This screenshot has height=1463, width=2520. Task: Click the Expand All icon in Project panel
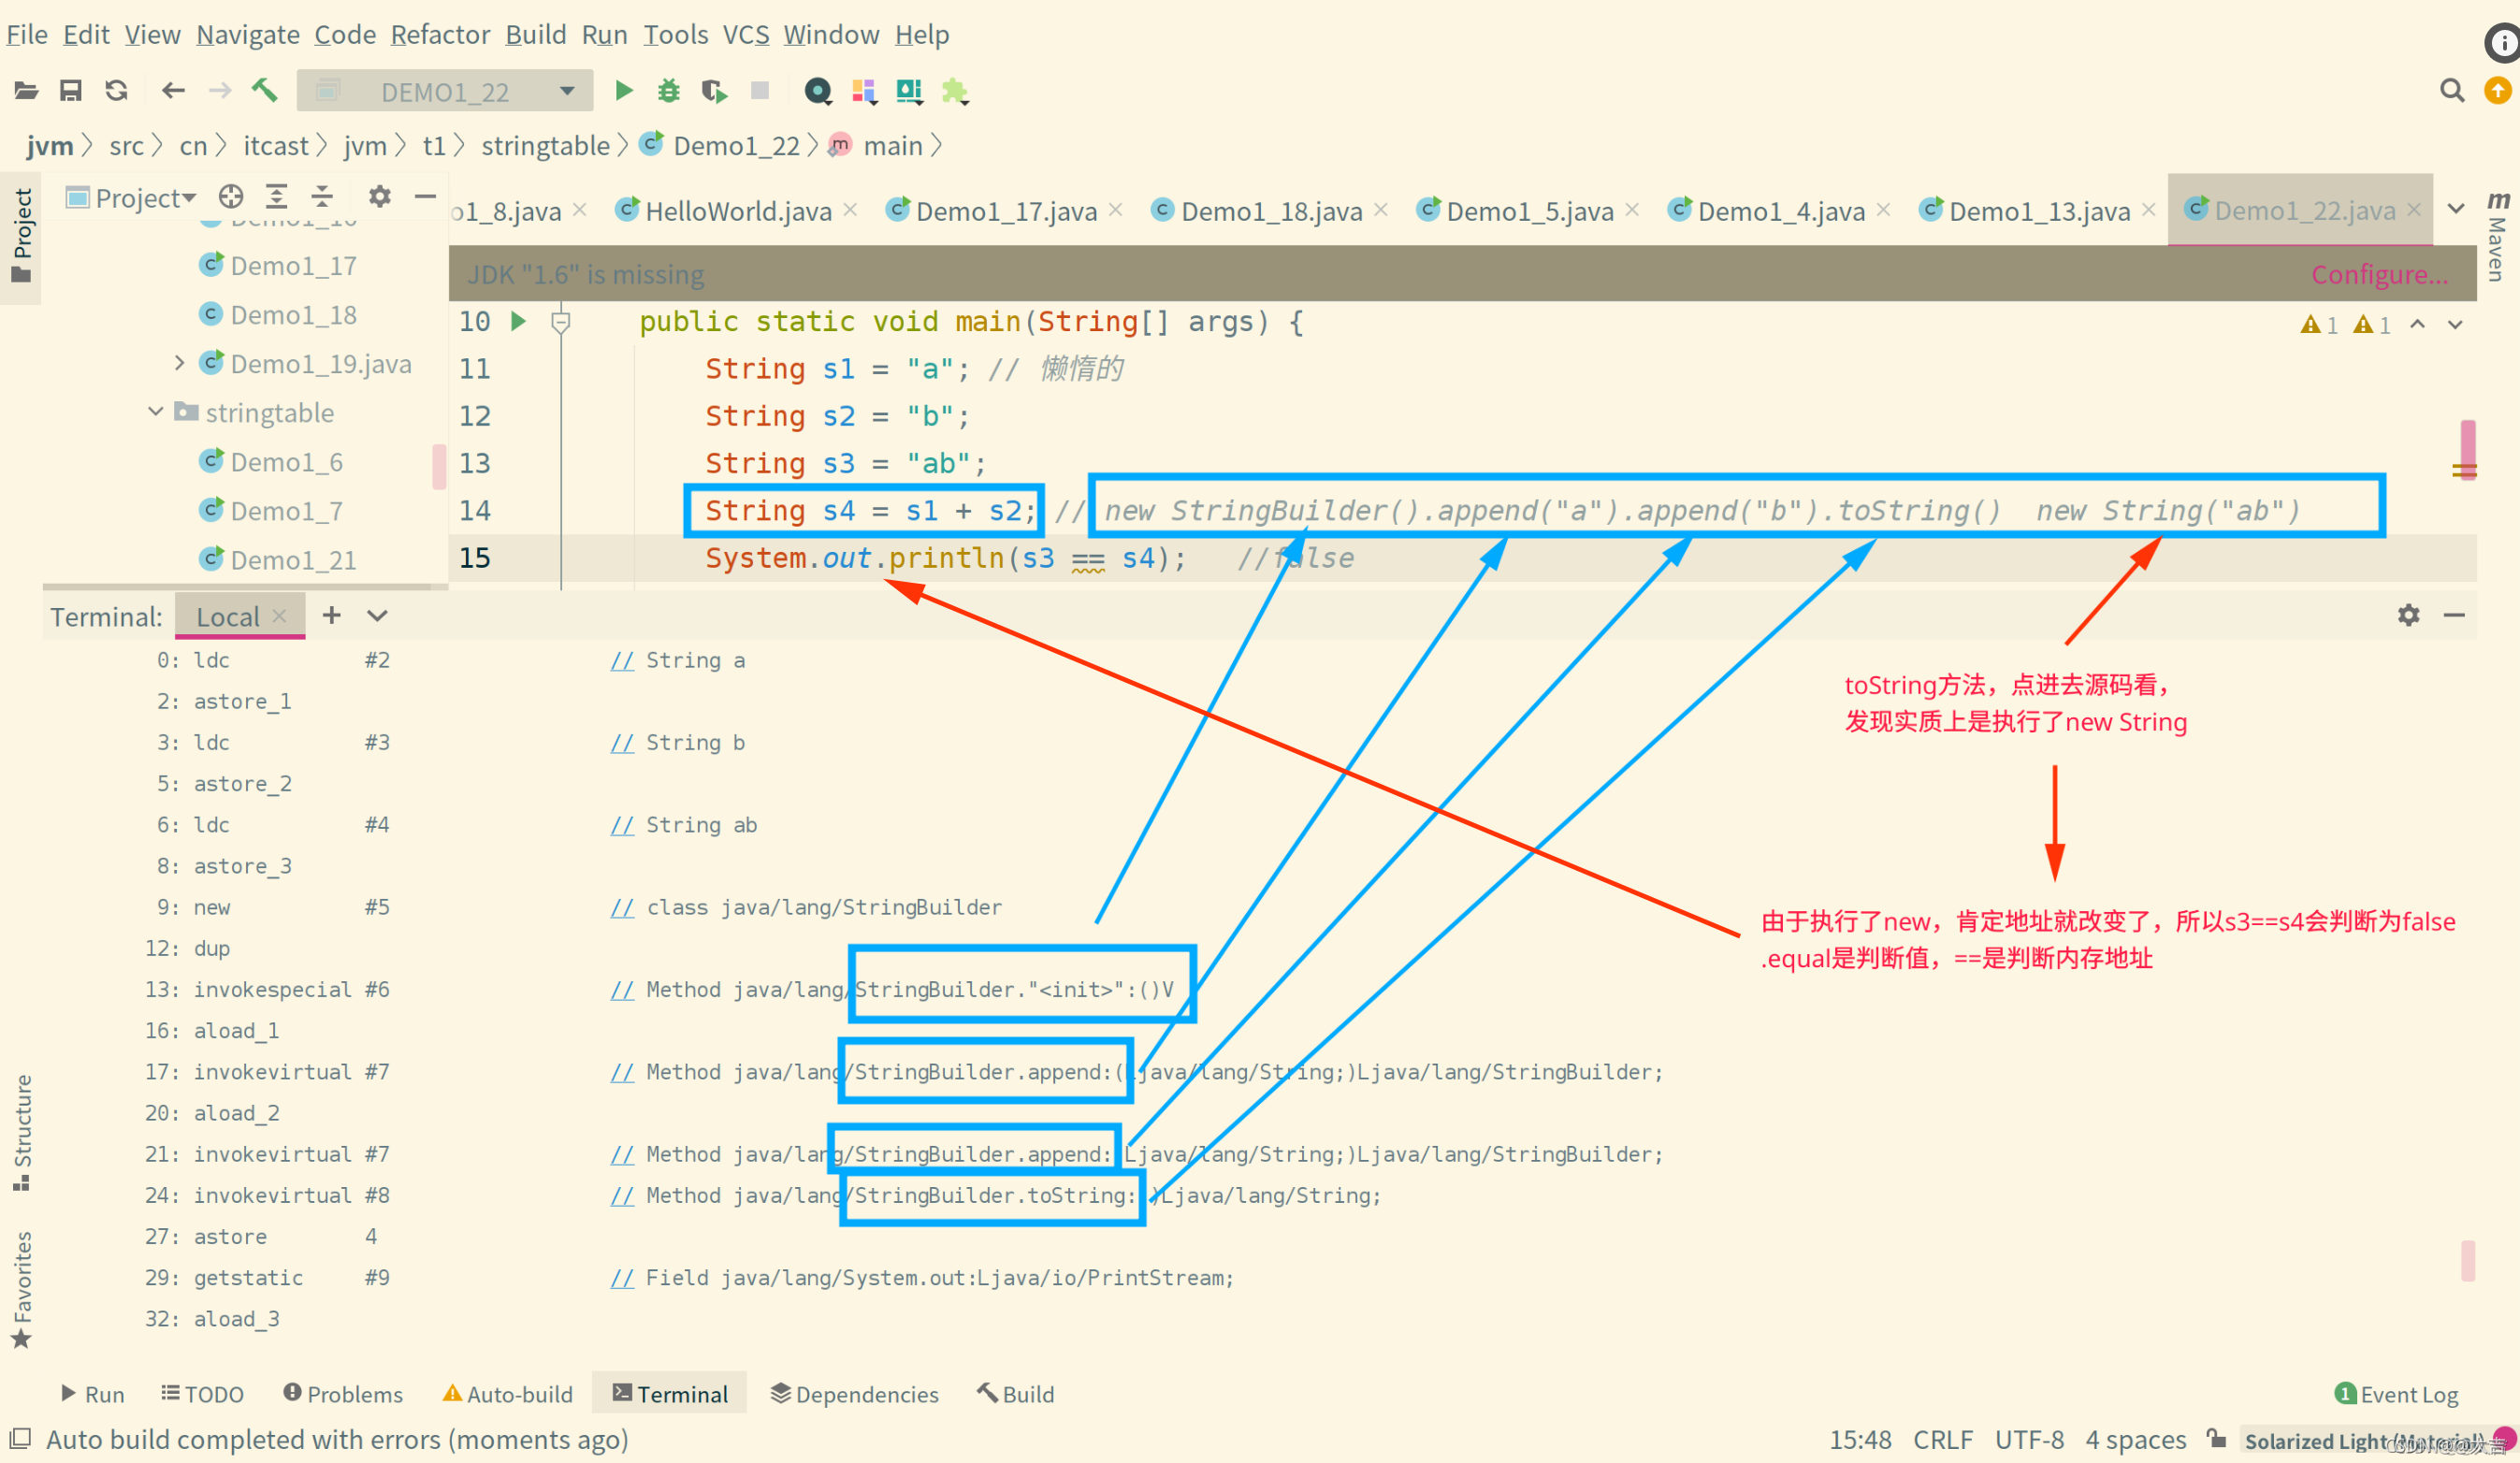[277, 196]
